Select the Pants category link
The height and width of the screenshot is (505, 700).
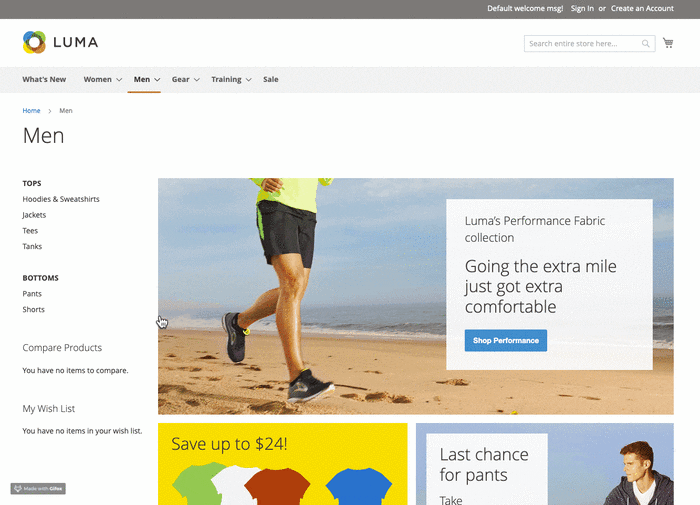(32, 294)
